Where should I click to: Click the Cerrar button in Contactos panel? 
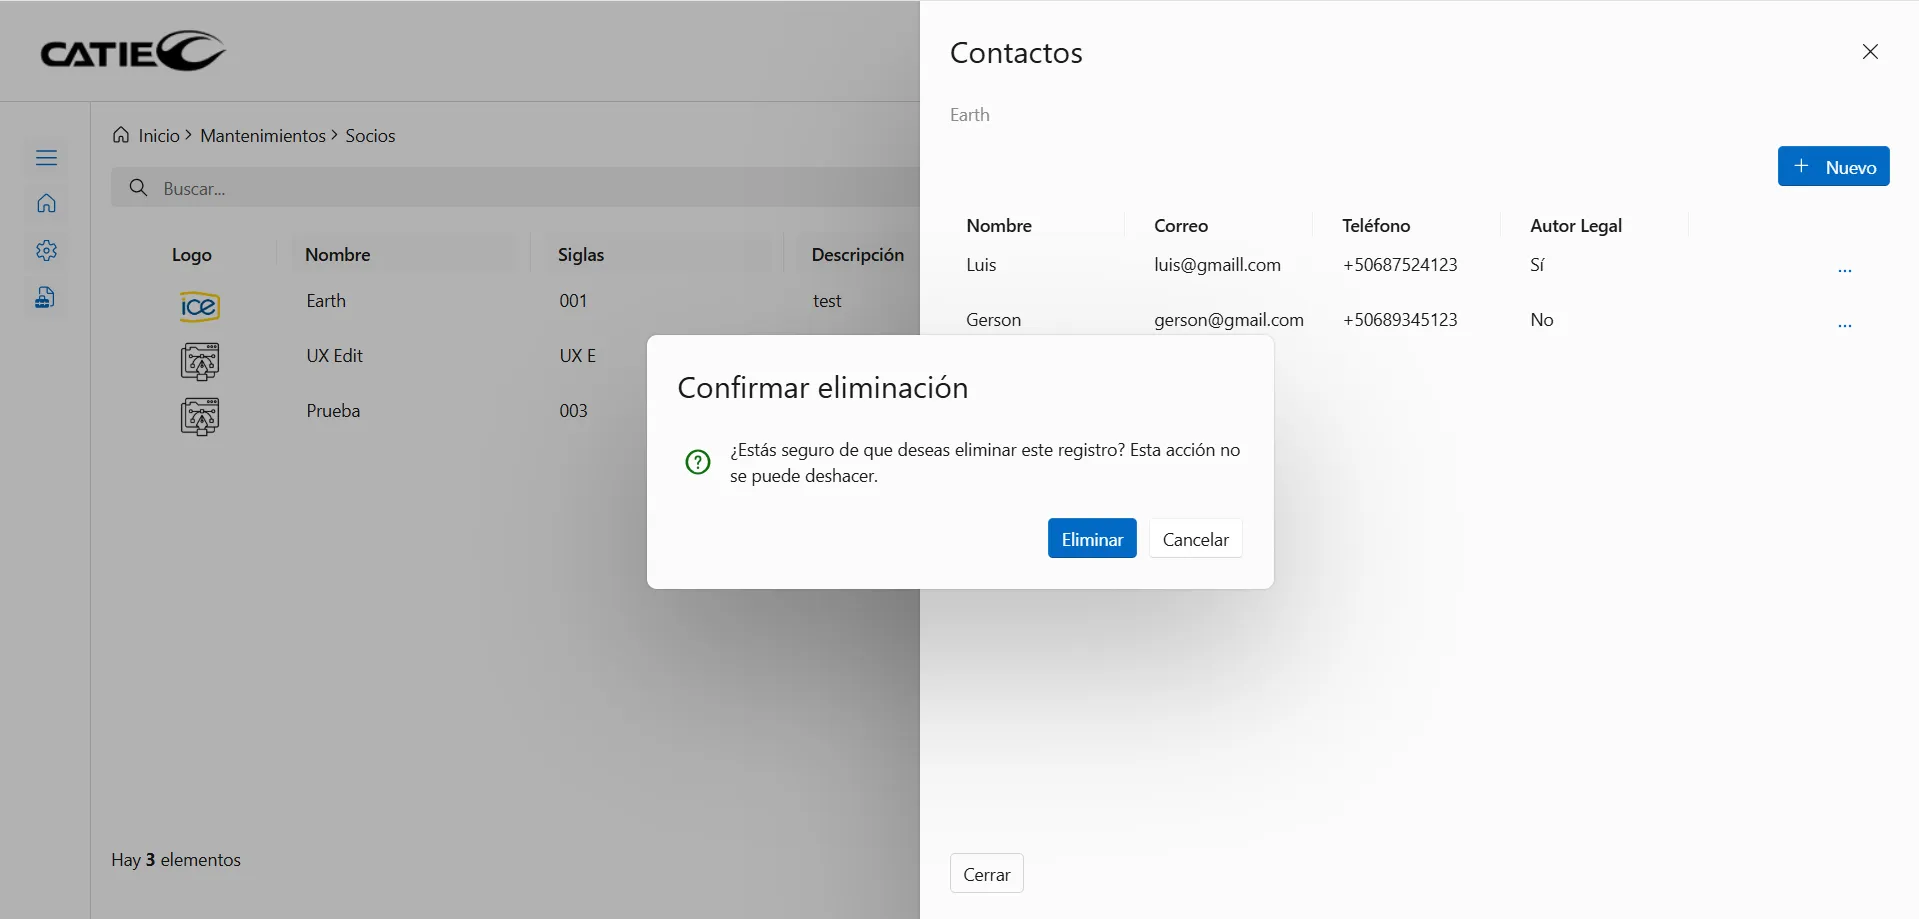[x=986, y=874]
